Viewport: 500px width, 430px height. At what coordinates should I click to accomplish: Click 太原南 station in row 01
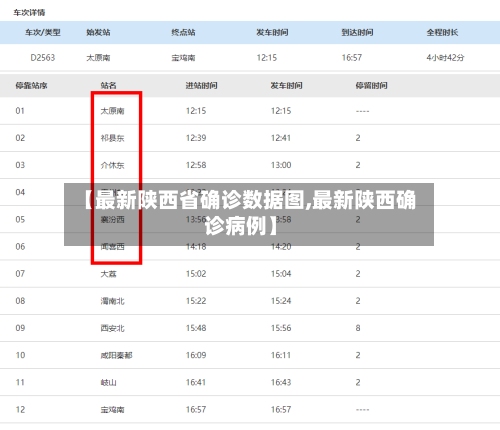click(113, 111)
